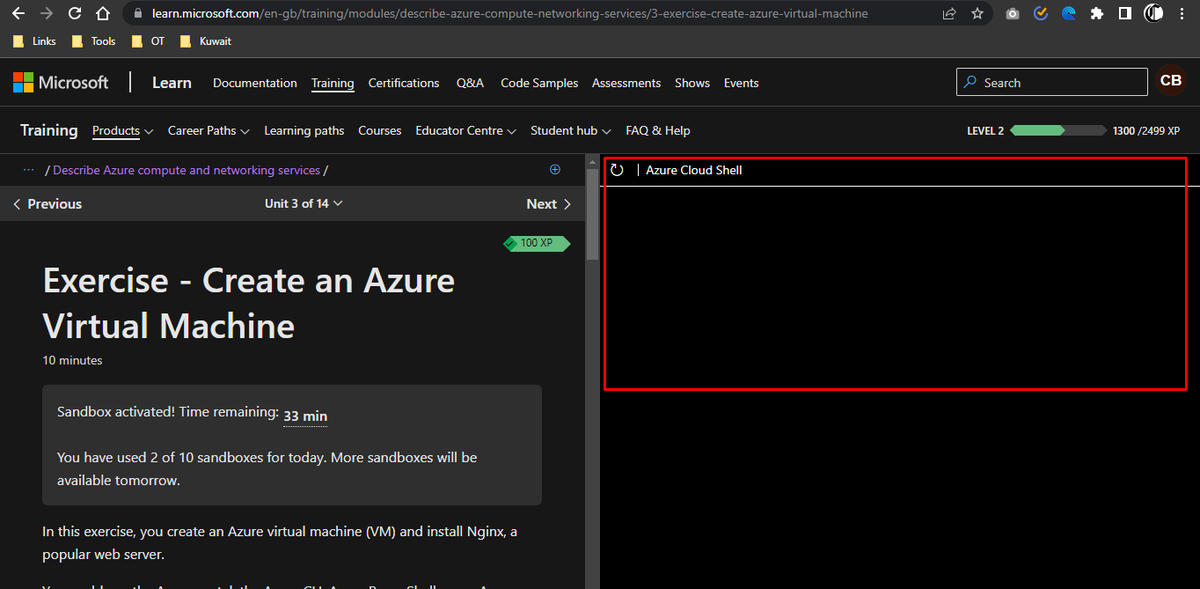
Task: Go back using the browser back arrow
Action: click(18, 14)
